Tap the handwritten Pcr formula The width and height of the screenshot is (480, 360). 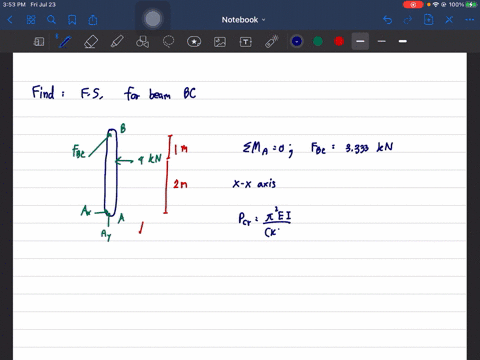(x=264, y=222)
